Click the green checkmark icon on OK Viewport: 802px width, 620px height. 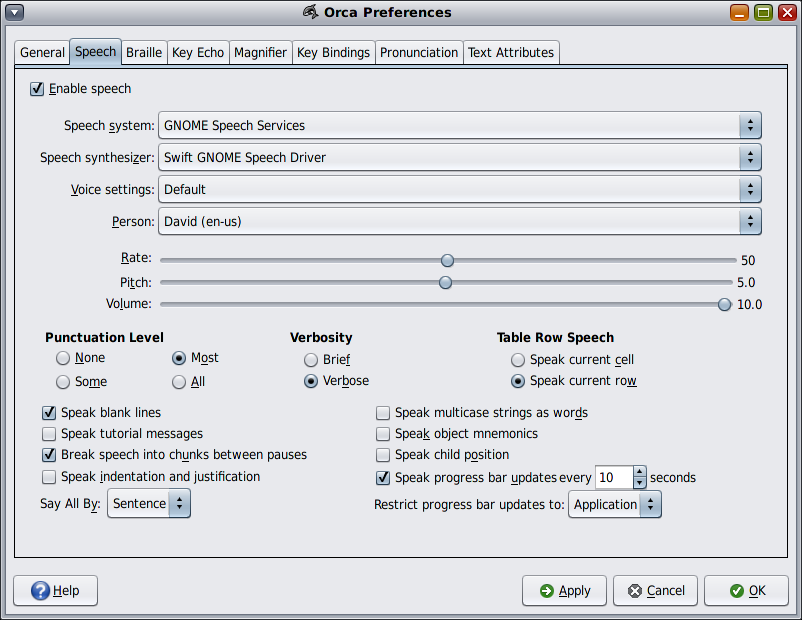click(x=736, y=591)
